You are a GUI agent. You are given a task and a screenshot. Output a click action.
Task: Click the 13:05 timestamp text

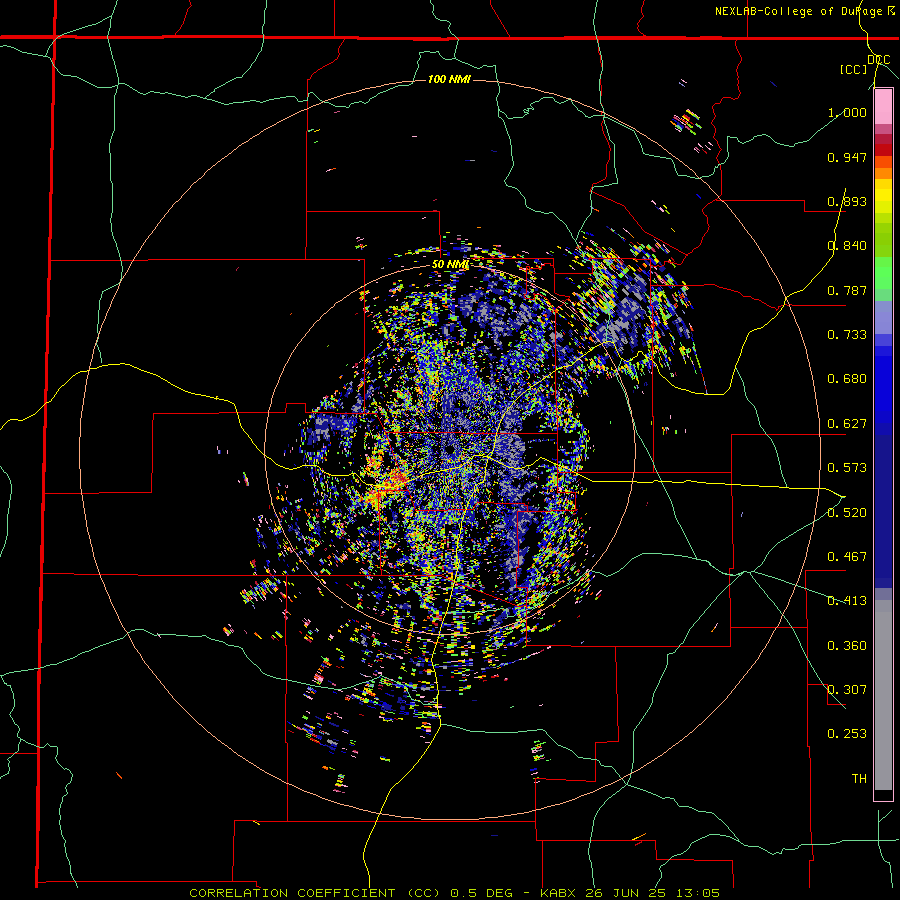pyautogui.click(x=697, y=893)
